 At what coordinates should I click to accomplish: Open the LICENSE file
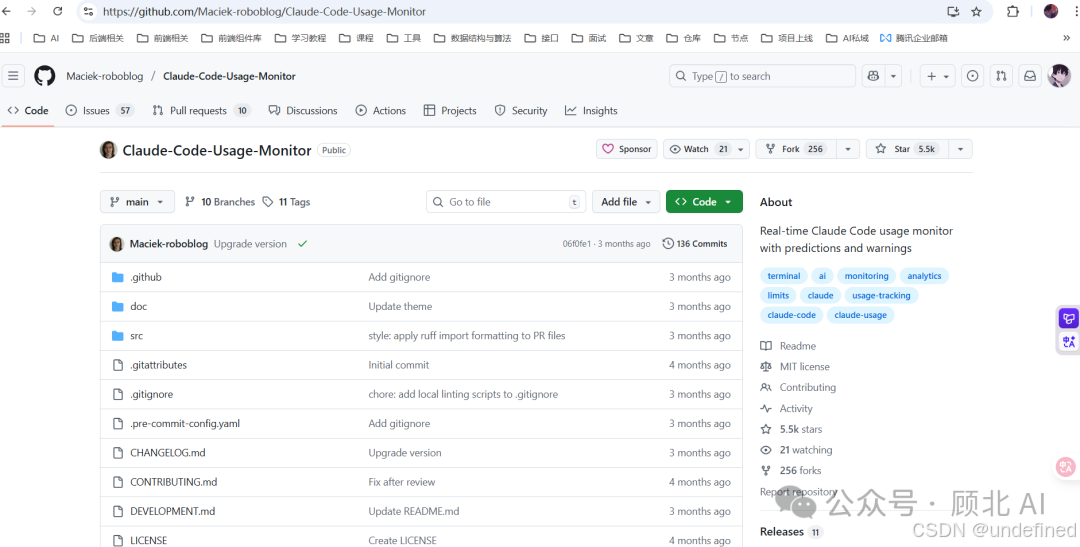point(148,541)
